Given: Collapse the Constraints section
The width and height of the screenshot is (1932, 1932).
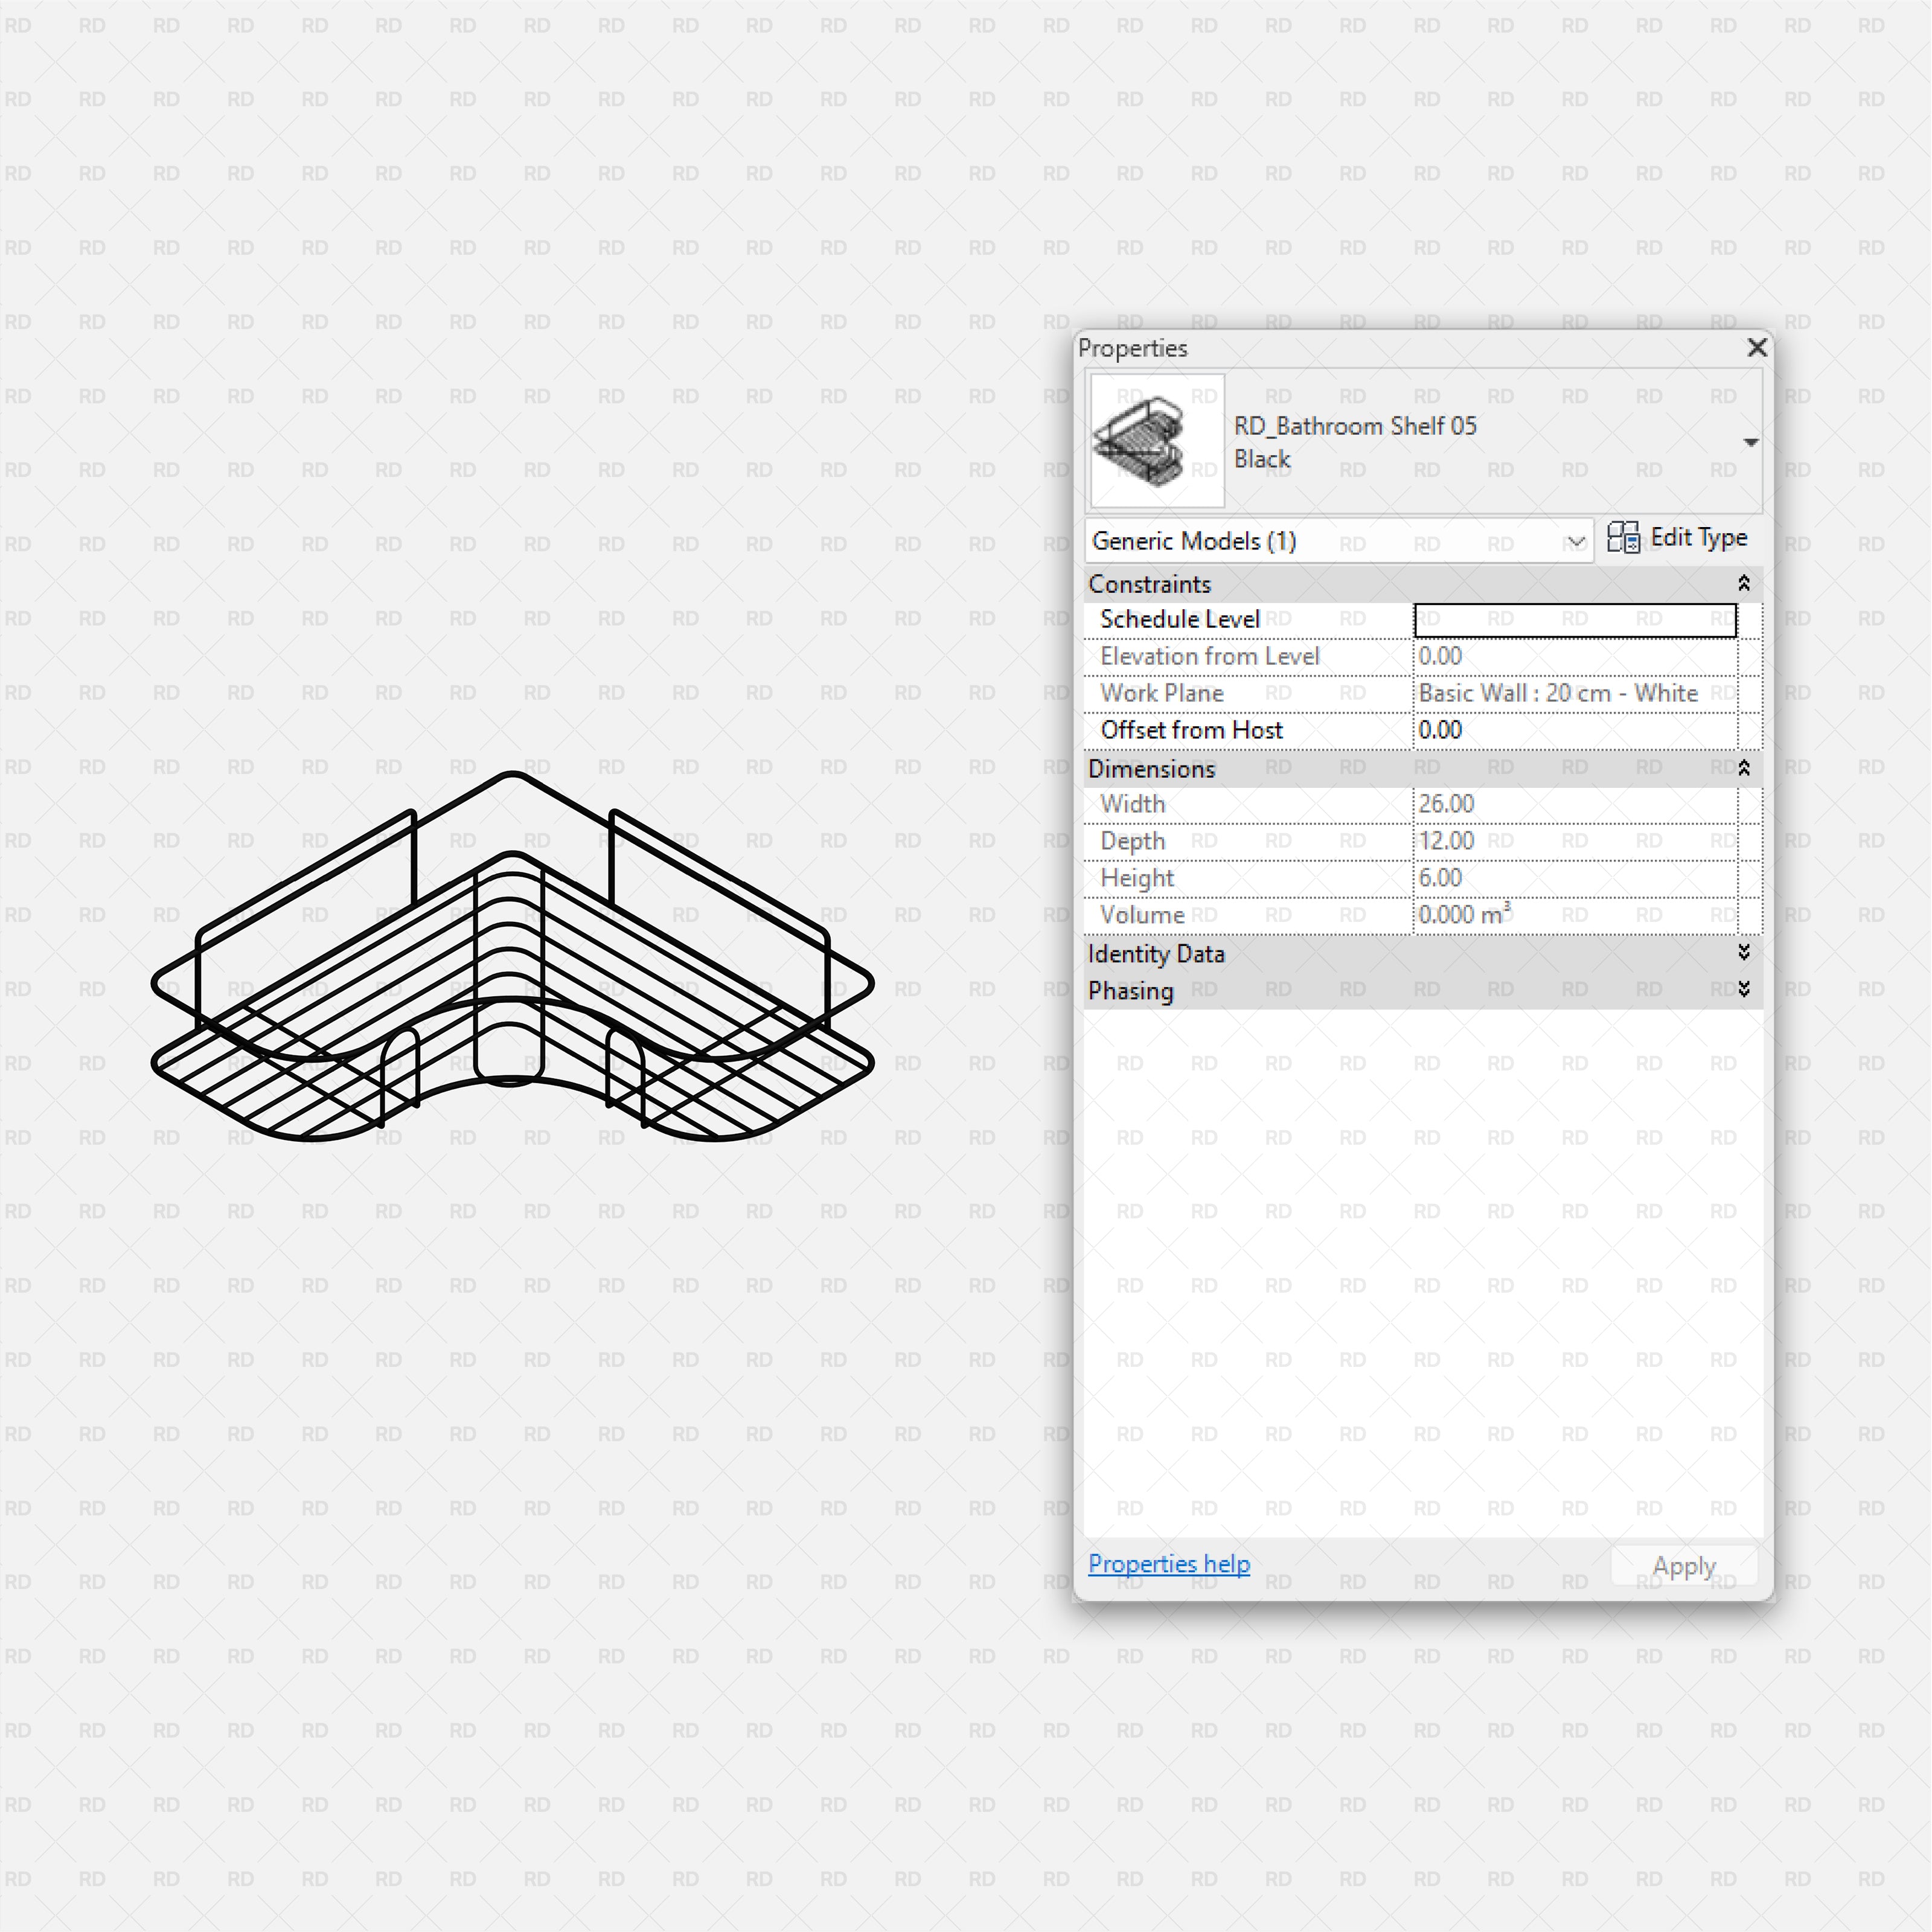Looking at the screenshot, I should [x=1743, y=583].
